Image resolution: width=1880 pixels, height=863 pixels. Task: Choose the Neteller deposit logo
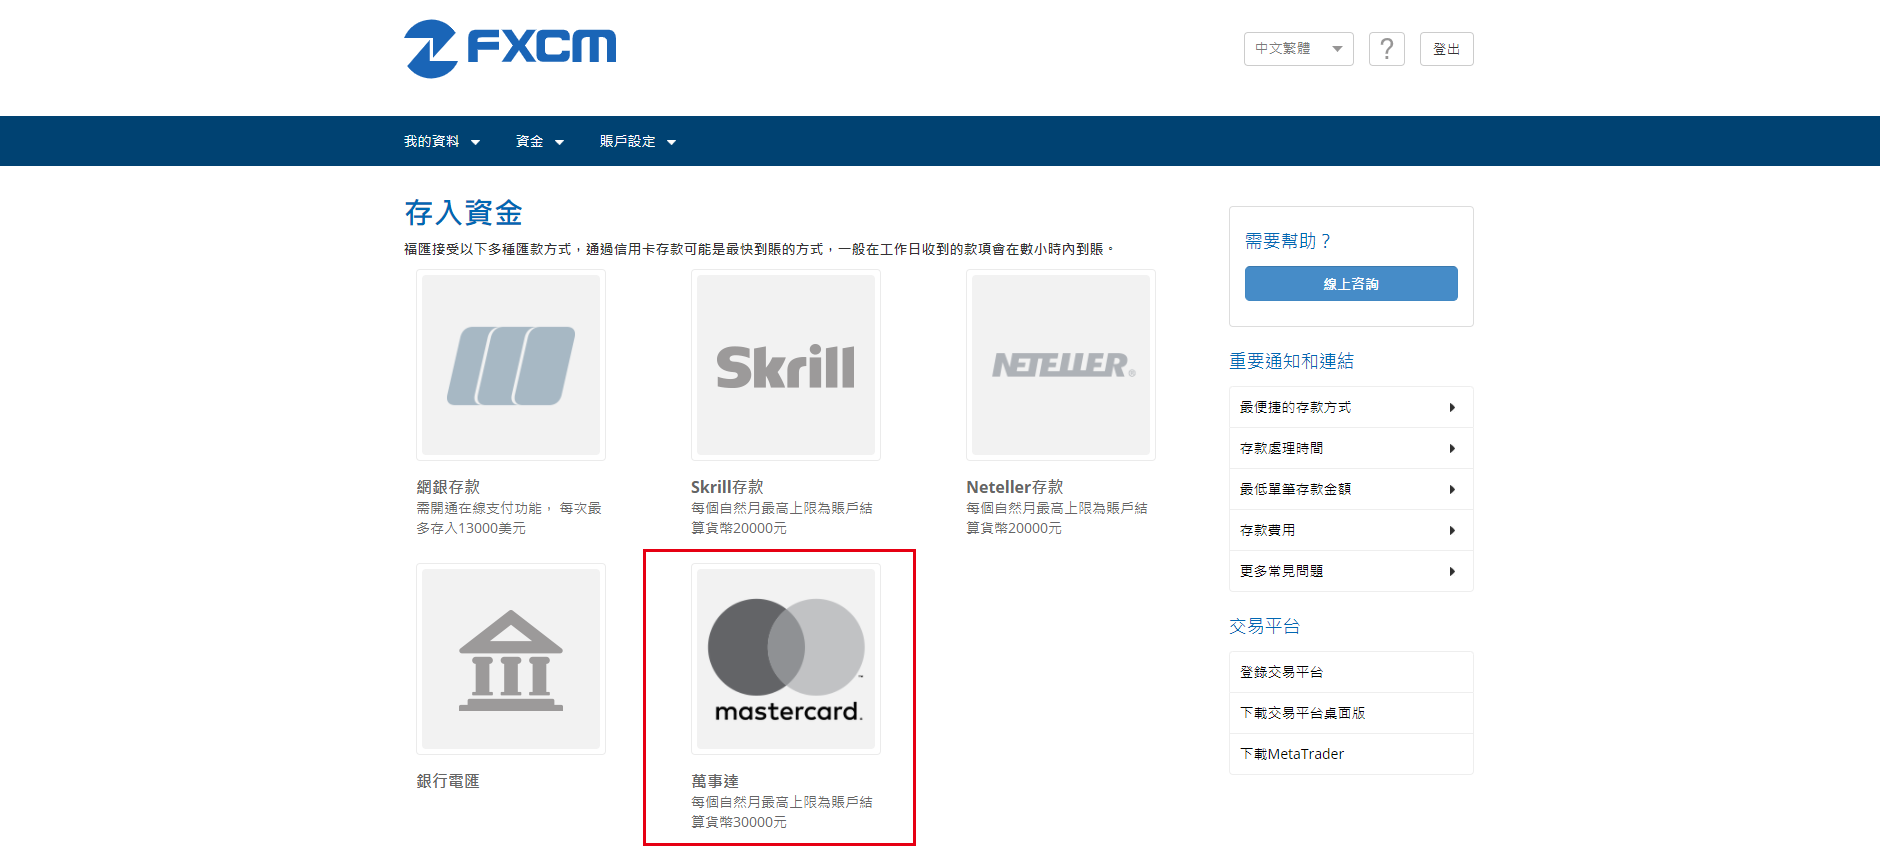[1061, 365]
